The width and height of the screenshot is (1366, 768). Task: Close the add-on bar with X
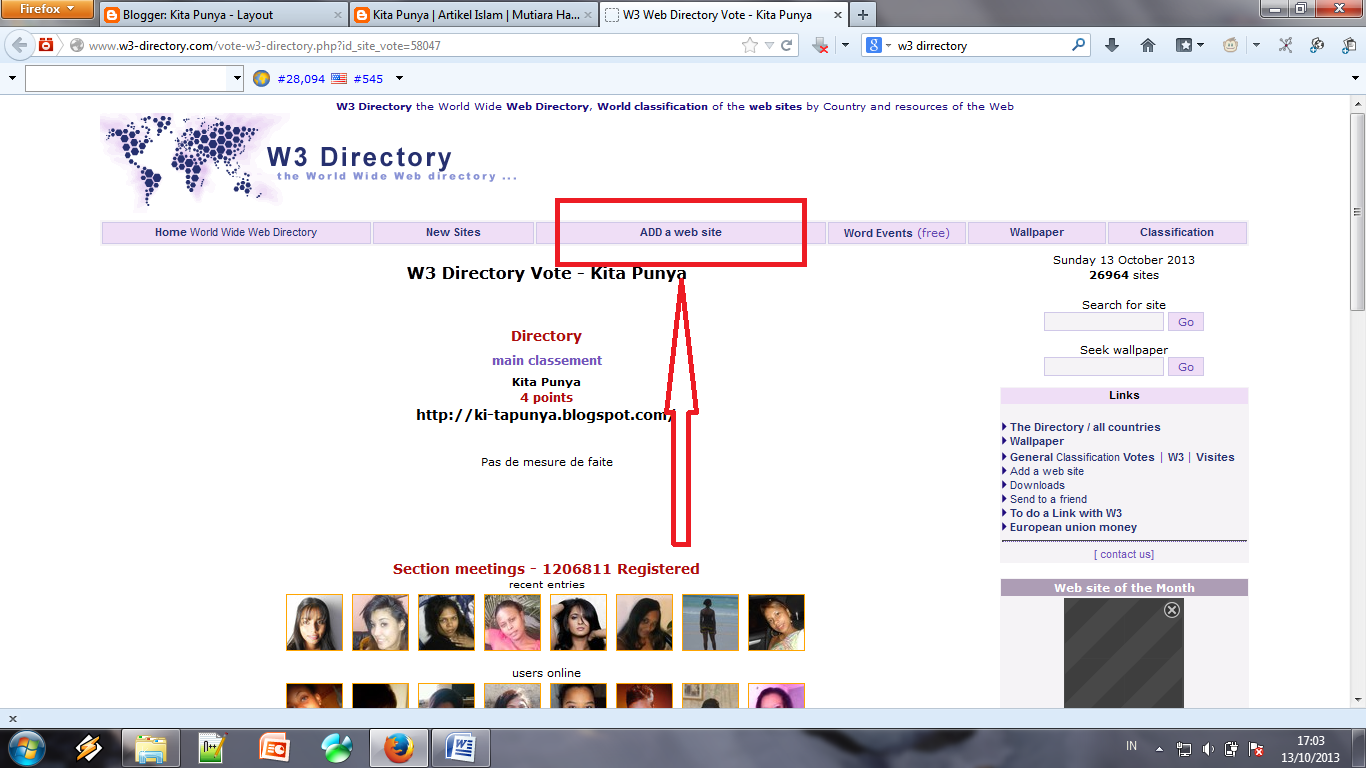(12, 718)
